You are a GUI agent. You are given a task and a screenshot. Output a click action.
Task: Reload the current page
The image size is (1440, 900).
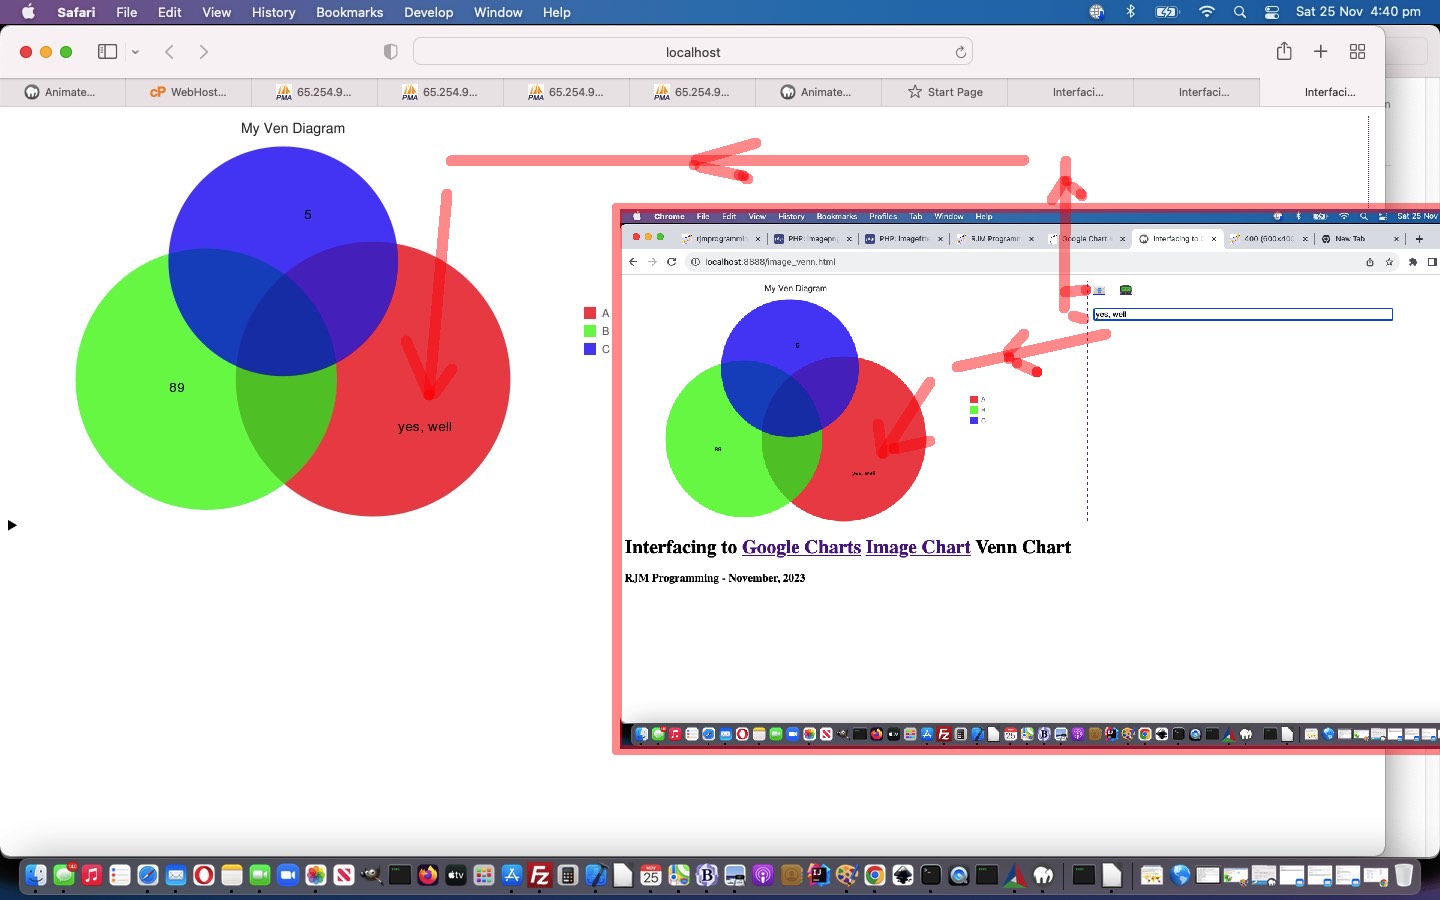click(x=960, y=52)
